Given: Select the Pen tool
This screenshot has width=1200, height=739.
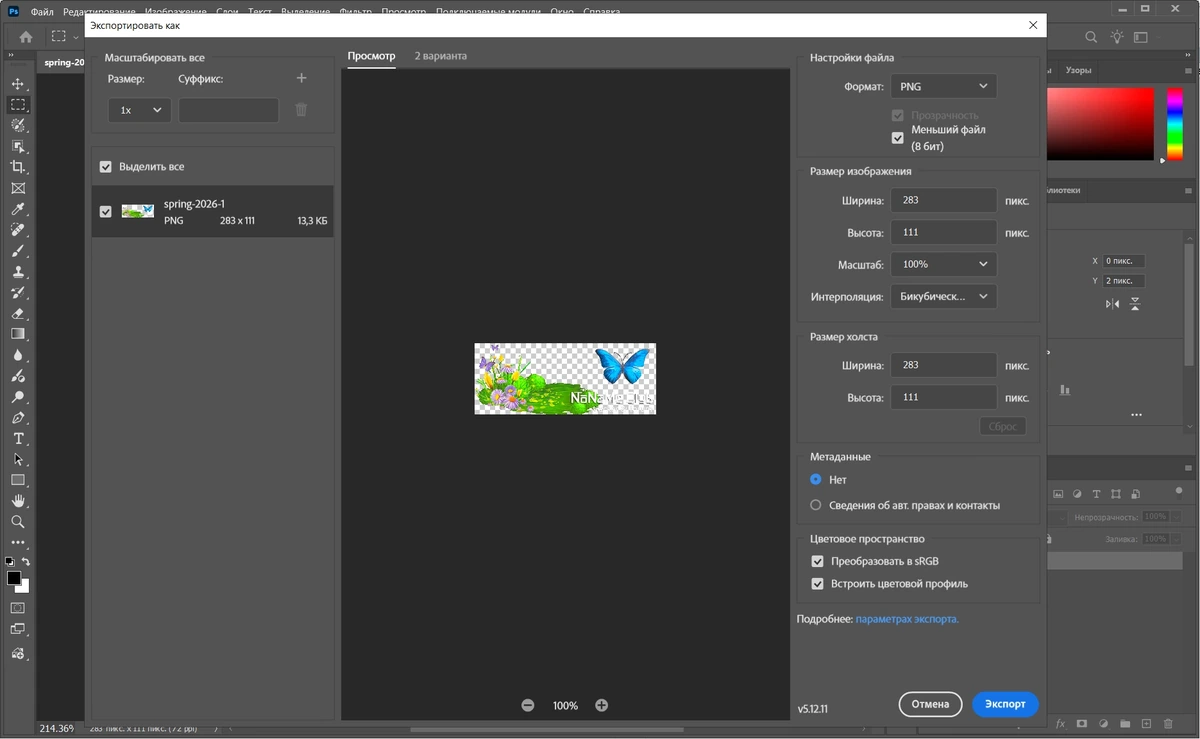Looking at the screenshot, I should click(x=18, y=418).
